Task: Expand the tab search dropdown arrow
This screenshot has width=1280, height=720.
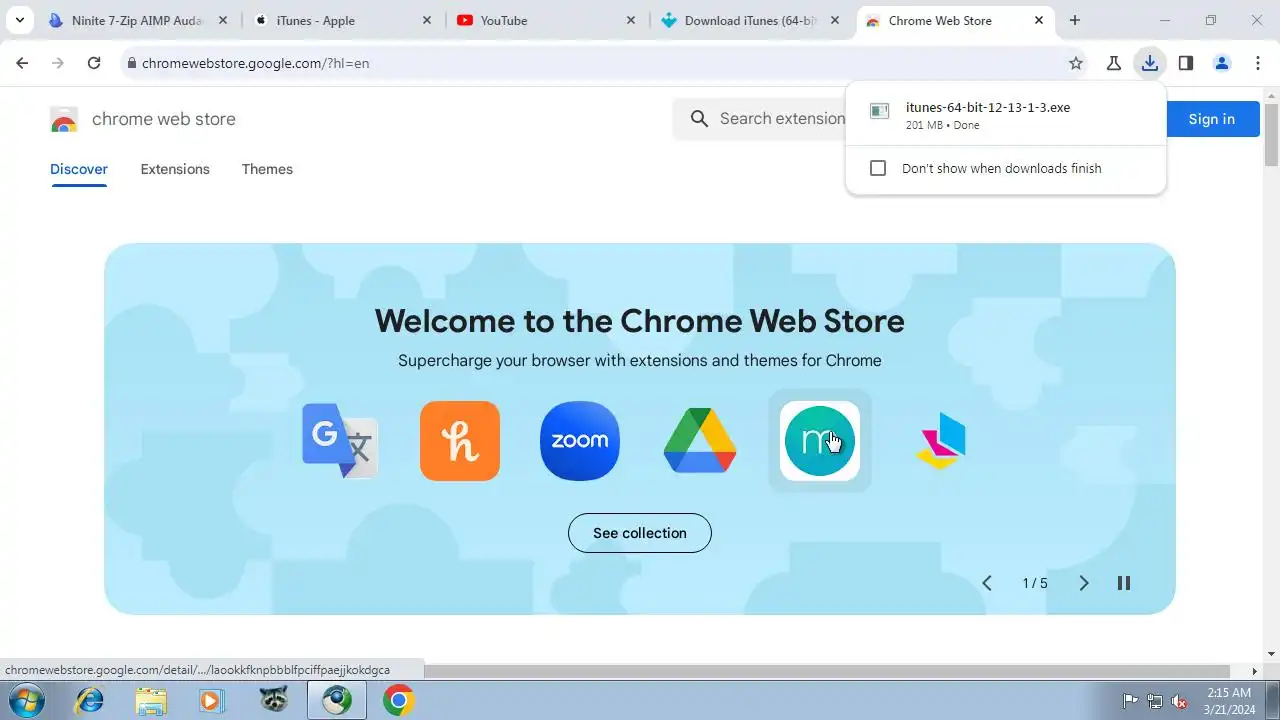Action: click(19, 20)
